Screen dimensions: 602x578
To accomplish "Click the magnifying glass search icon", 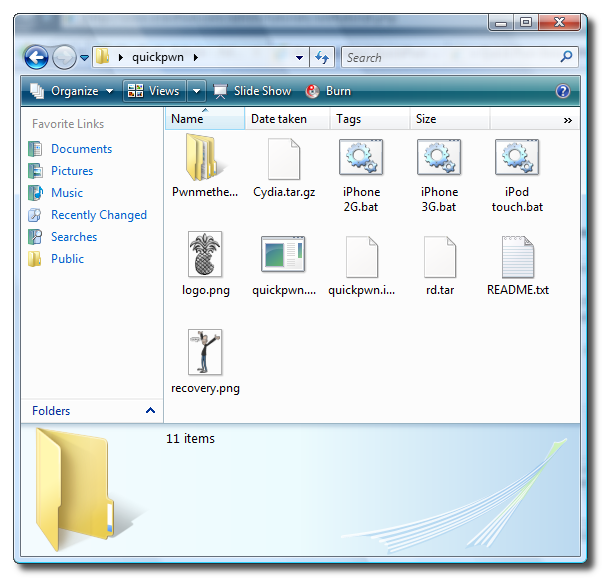I will click(x=566, y=57).
